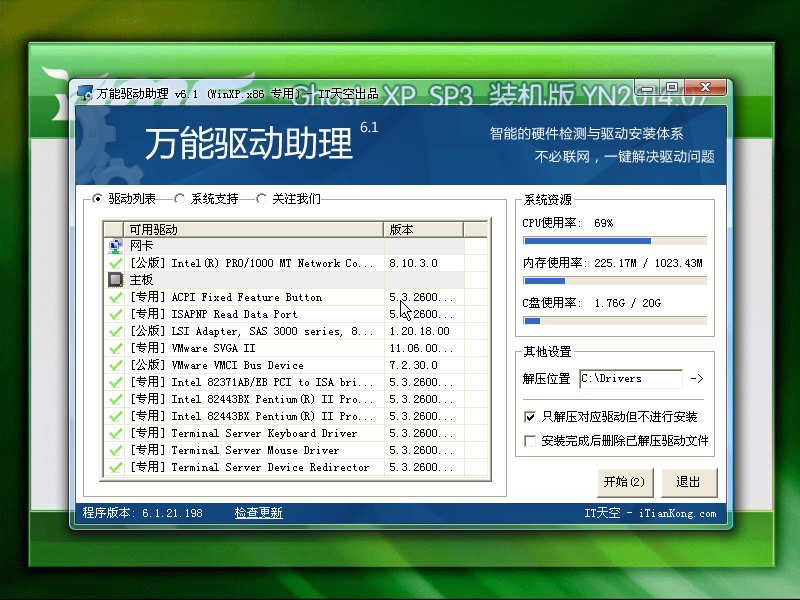
Task: Select the 驱动列表 radio button
Action: click(97, 198)
